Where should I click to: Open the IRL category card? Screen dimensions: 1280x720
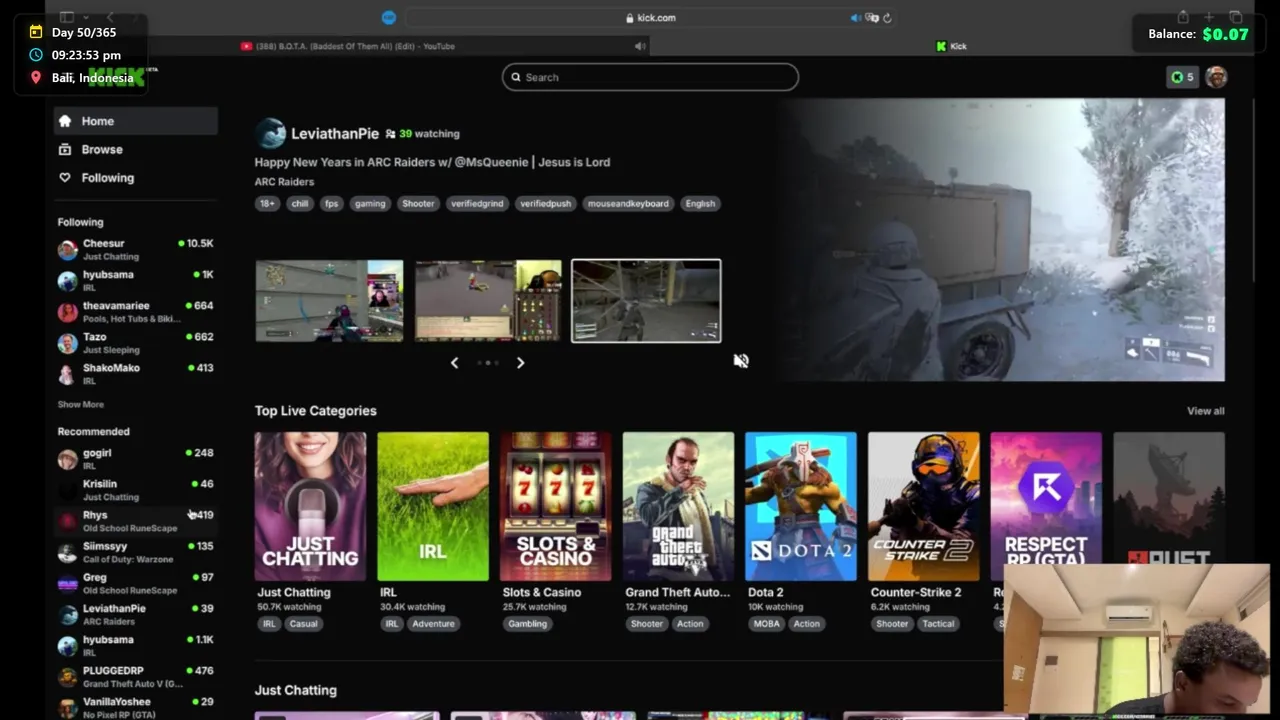point(433,506)
